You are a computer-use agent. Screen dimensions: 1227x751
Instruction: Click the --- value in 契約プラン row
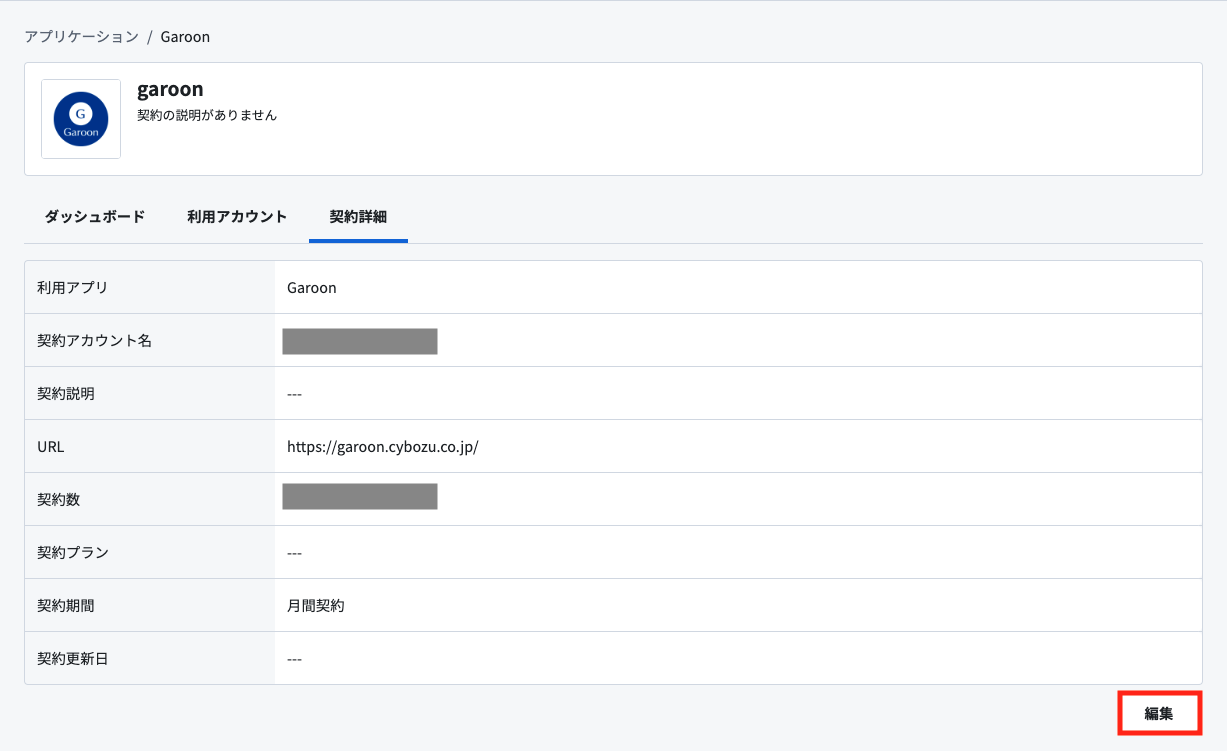point(294,553)
